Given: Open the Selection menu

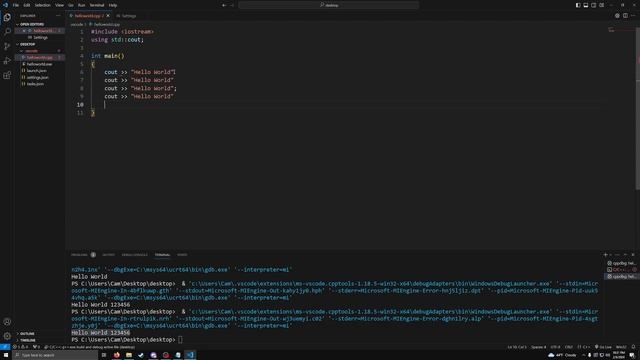Looking at the screenshot, I should (42, 5).
